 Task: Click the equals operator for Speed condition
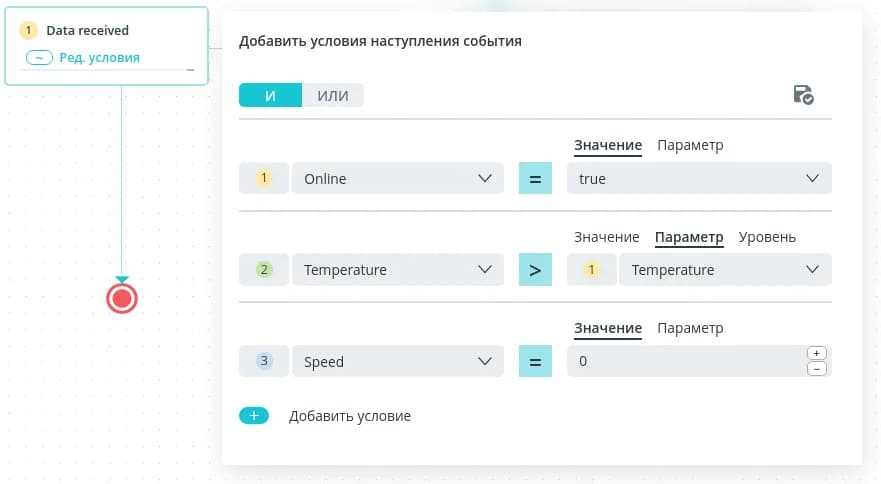point(535,362)
